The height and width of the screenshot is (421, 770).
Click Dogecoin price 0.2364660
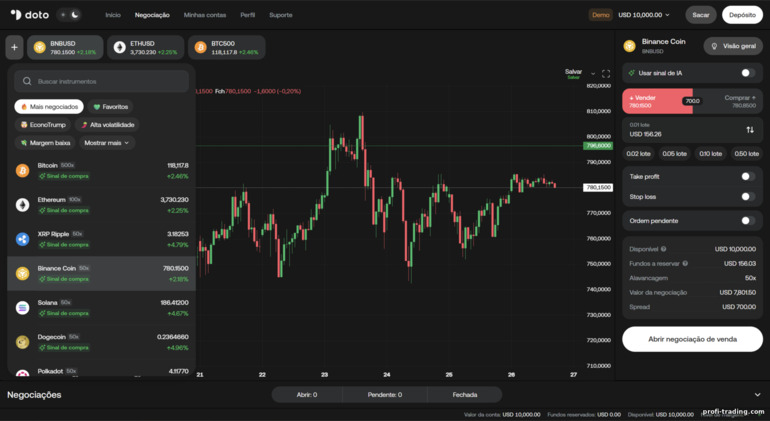click(x=172, y=337)
